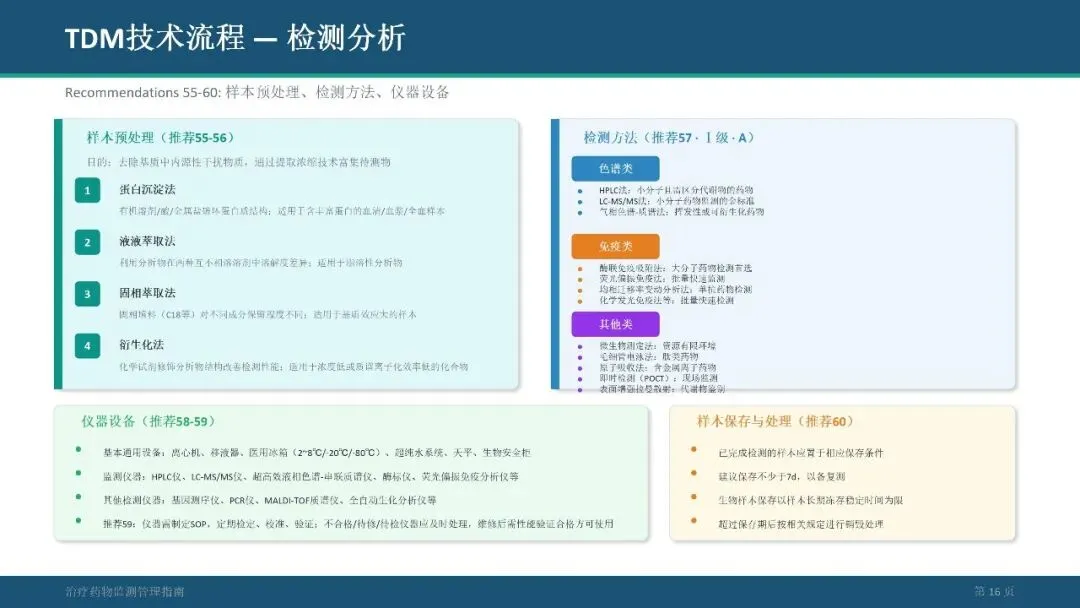
Task: Click the bullet line starting 推荐59：仪器需制定SOP
Action: coord(358,524)
